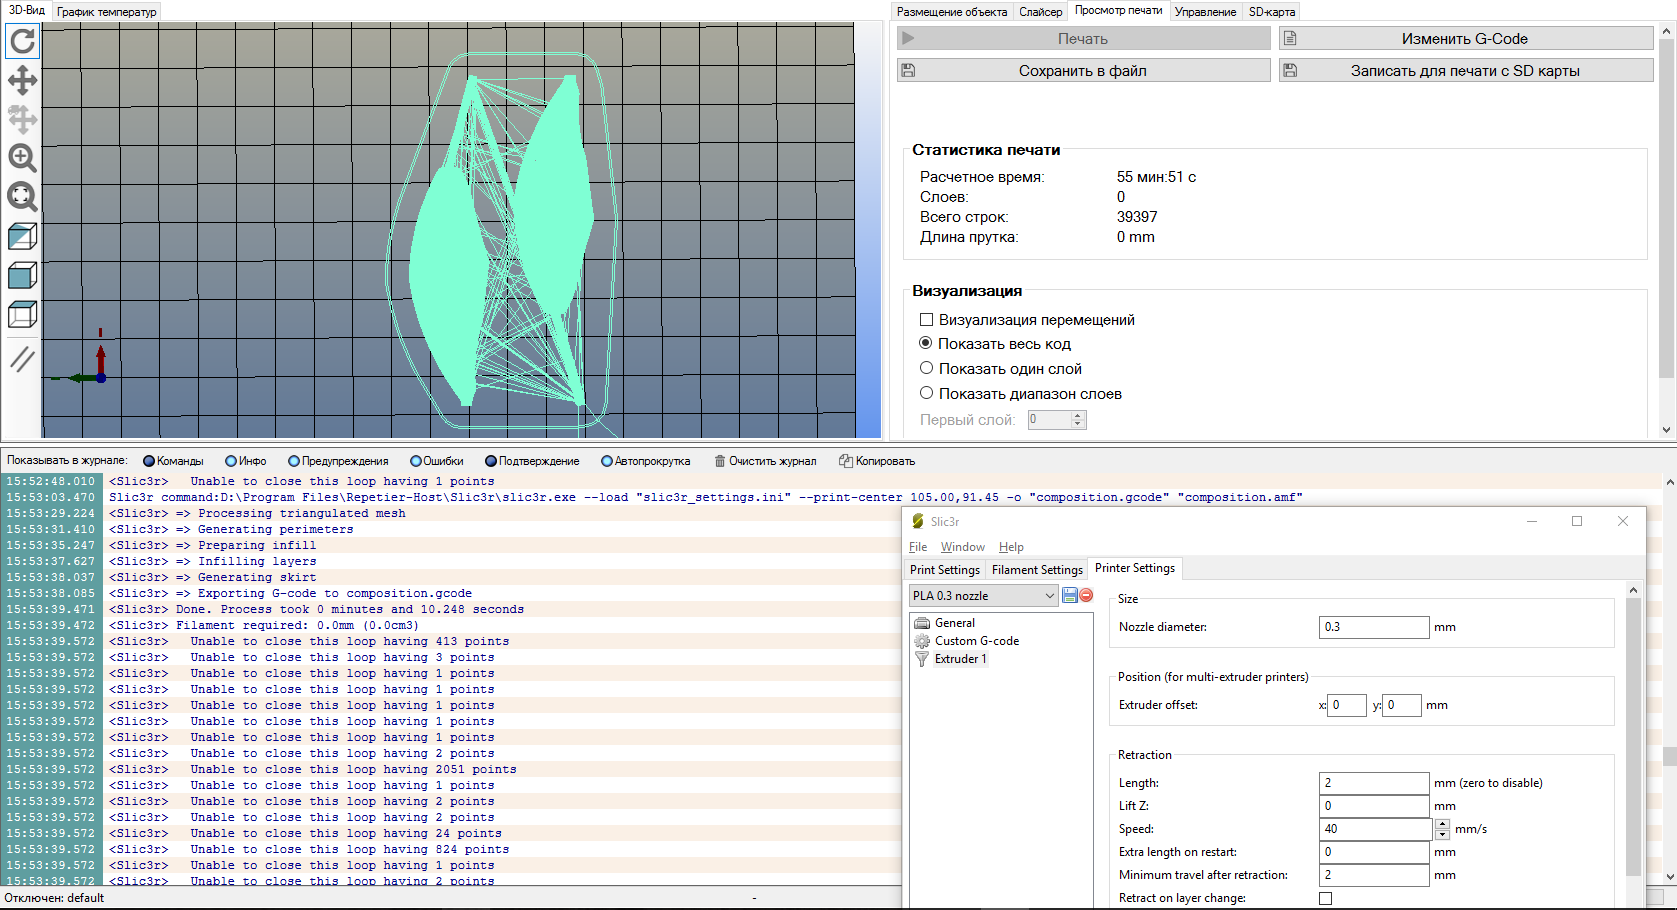Enable the Визуализация перемещений checkbox
The height and width of the screenshot is (910, 1677).
[926, 320]
